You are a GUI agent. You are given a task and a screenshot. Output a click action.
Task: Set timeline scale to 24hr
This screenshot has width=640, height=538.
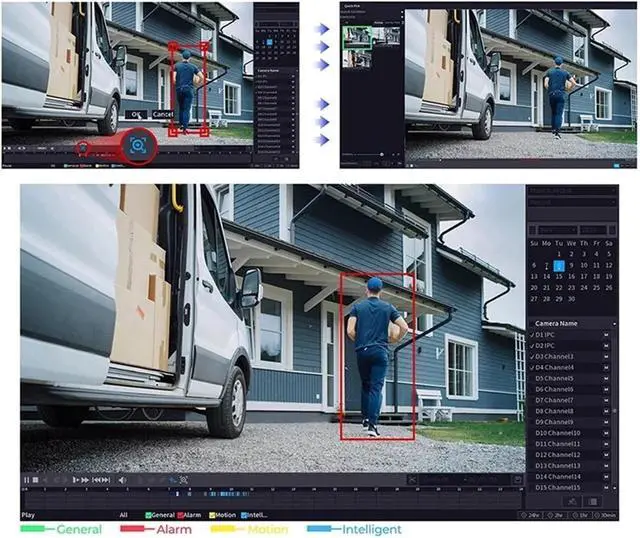point(530,515)
